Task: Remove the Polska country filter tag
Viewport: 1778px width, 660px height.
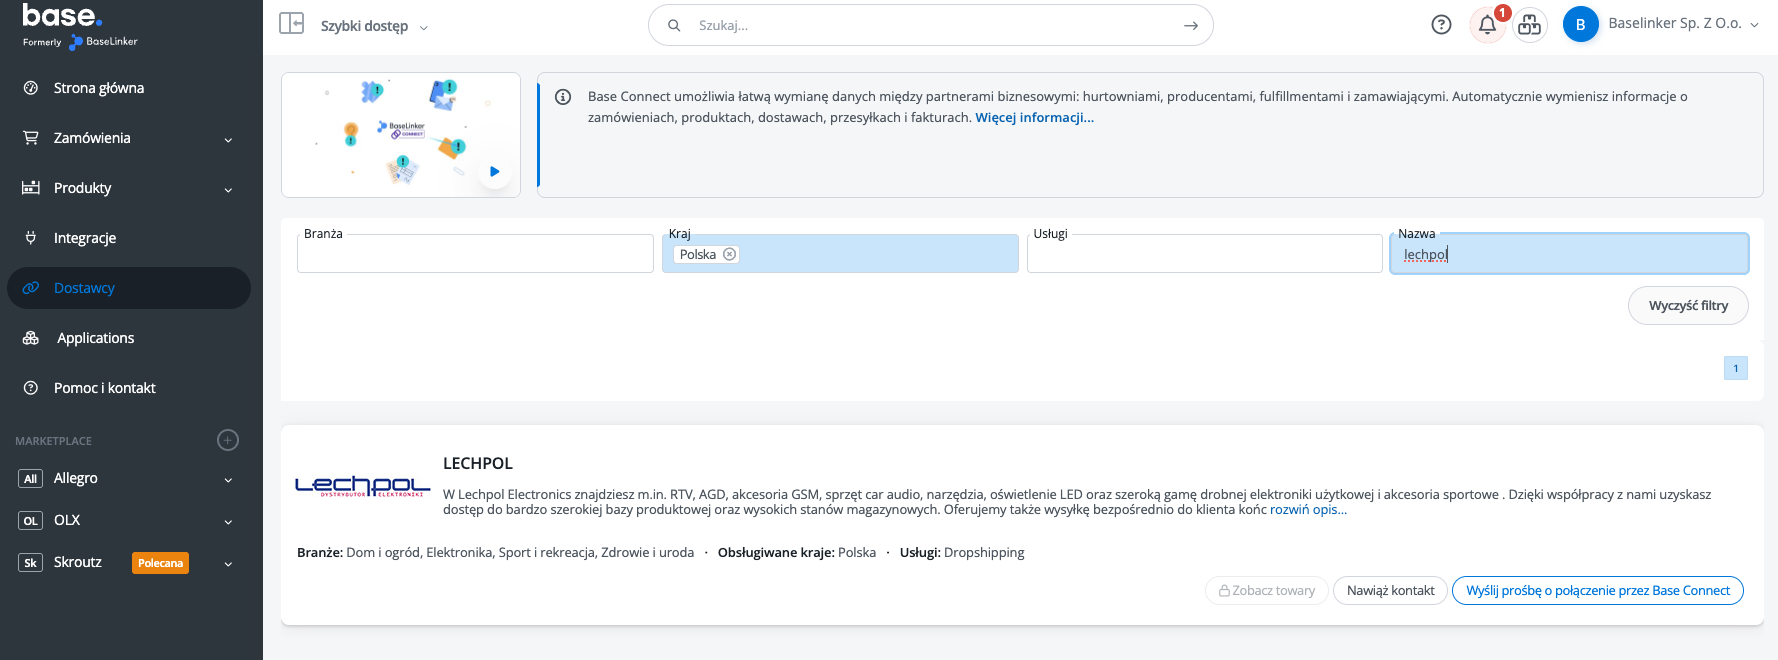Action: pyautogui.click(x=730, y=254)
